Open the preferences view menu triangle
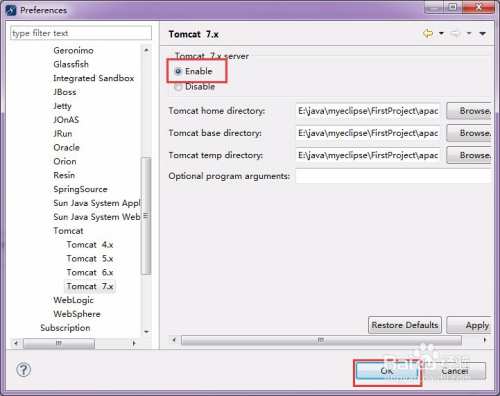500x396 pixels. 482,33
